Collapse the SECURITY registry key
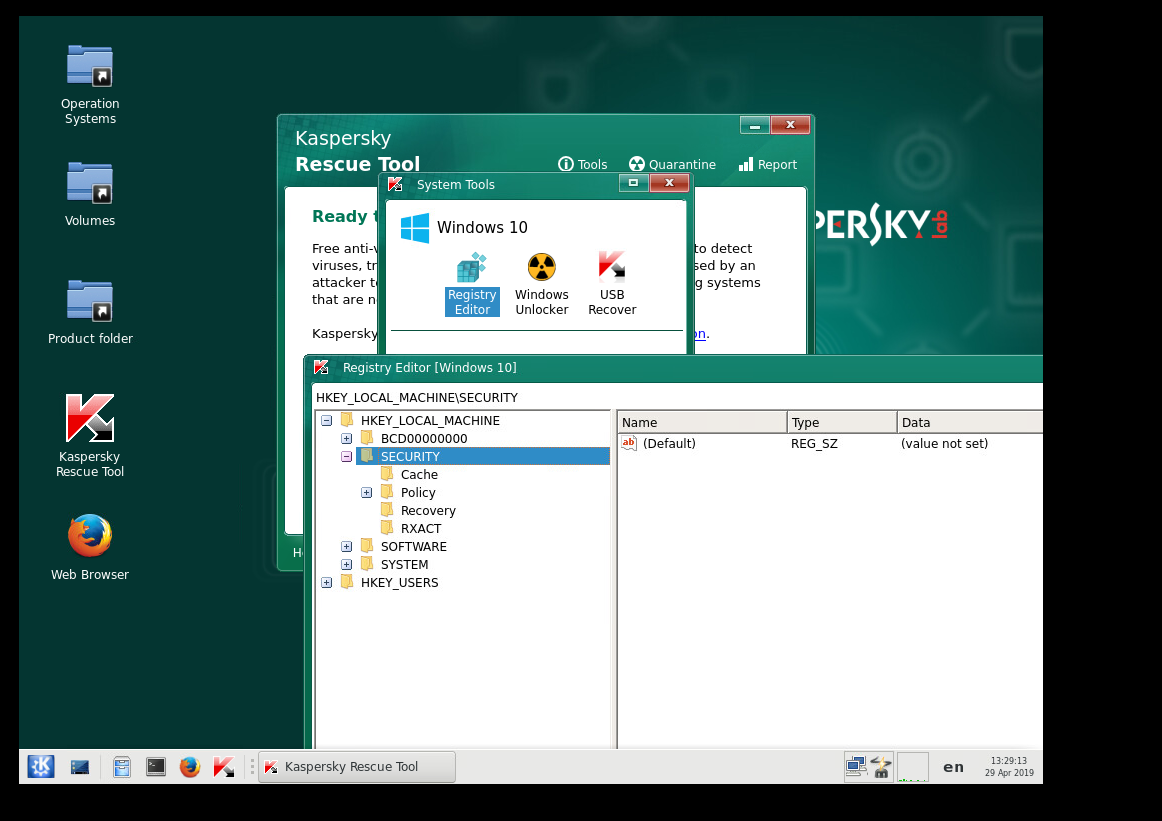 click(346, 457)
